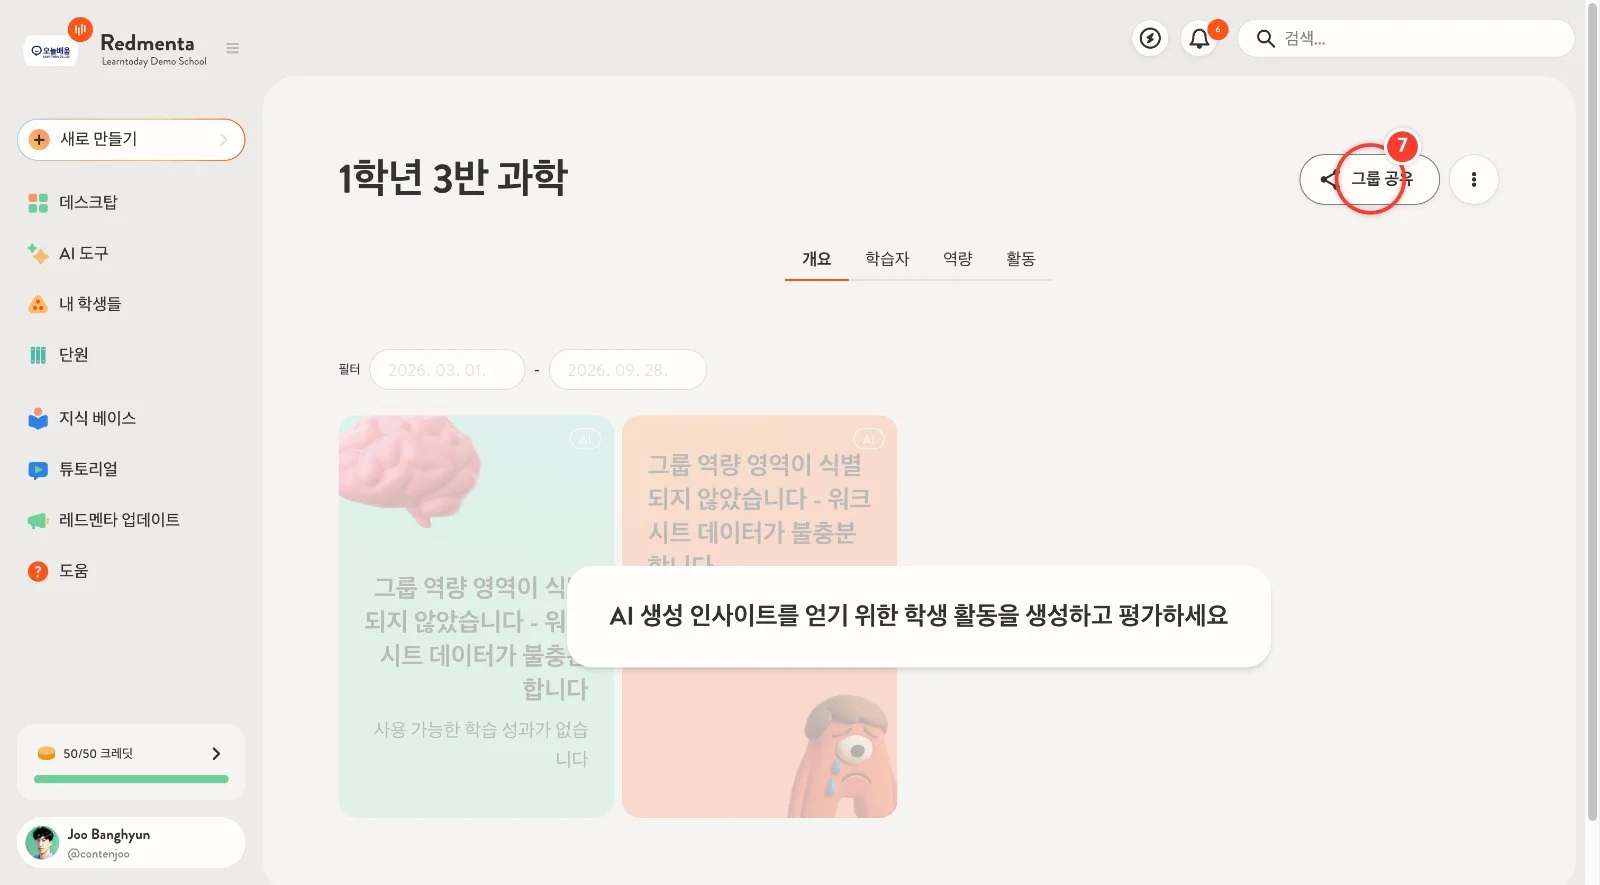
Task: Open the start date filter 2026. 03. 01.
Action: point(447,370)
